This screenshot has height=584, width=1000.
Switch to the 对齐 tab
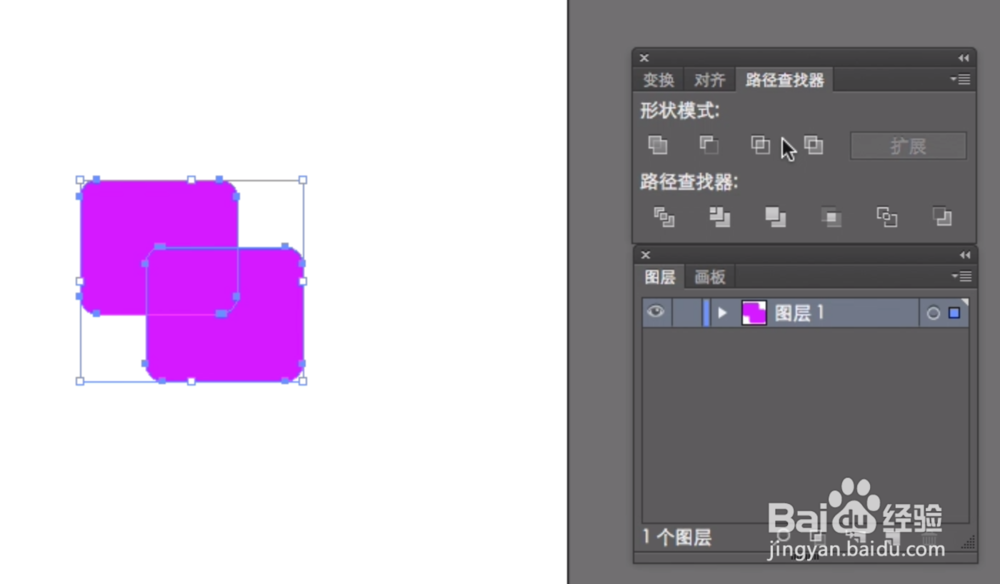tap(709, 80)
